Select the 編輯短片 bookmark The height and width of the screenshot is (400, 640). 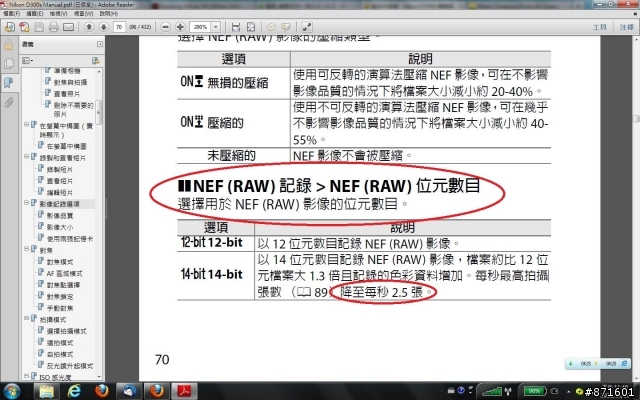pos(60,193)
